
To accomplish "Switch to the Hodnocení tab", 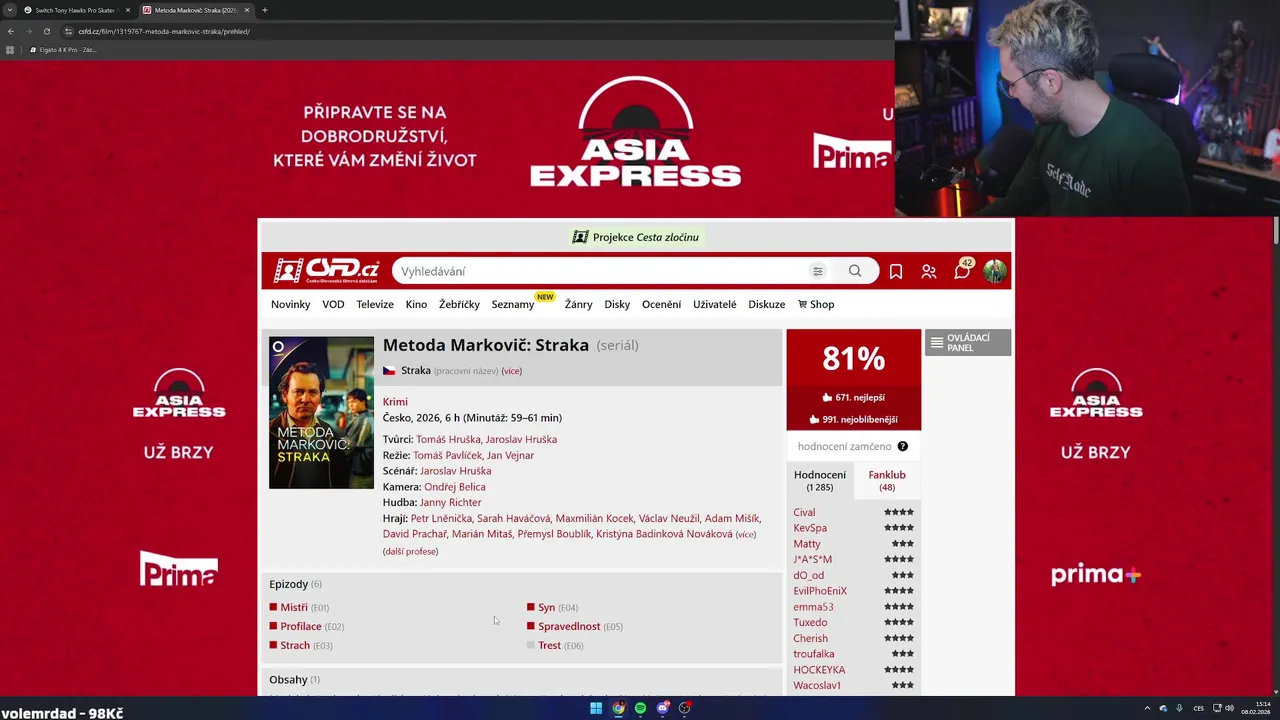I will (820, 481).
